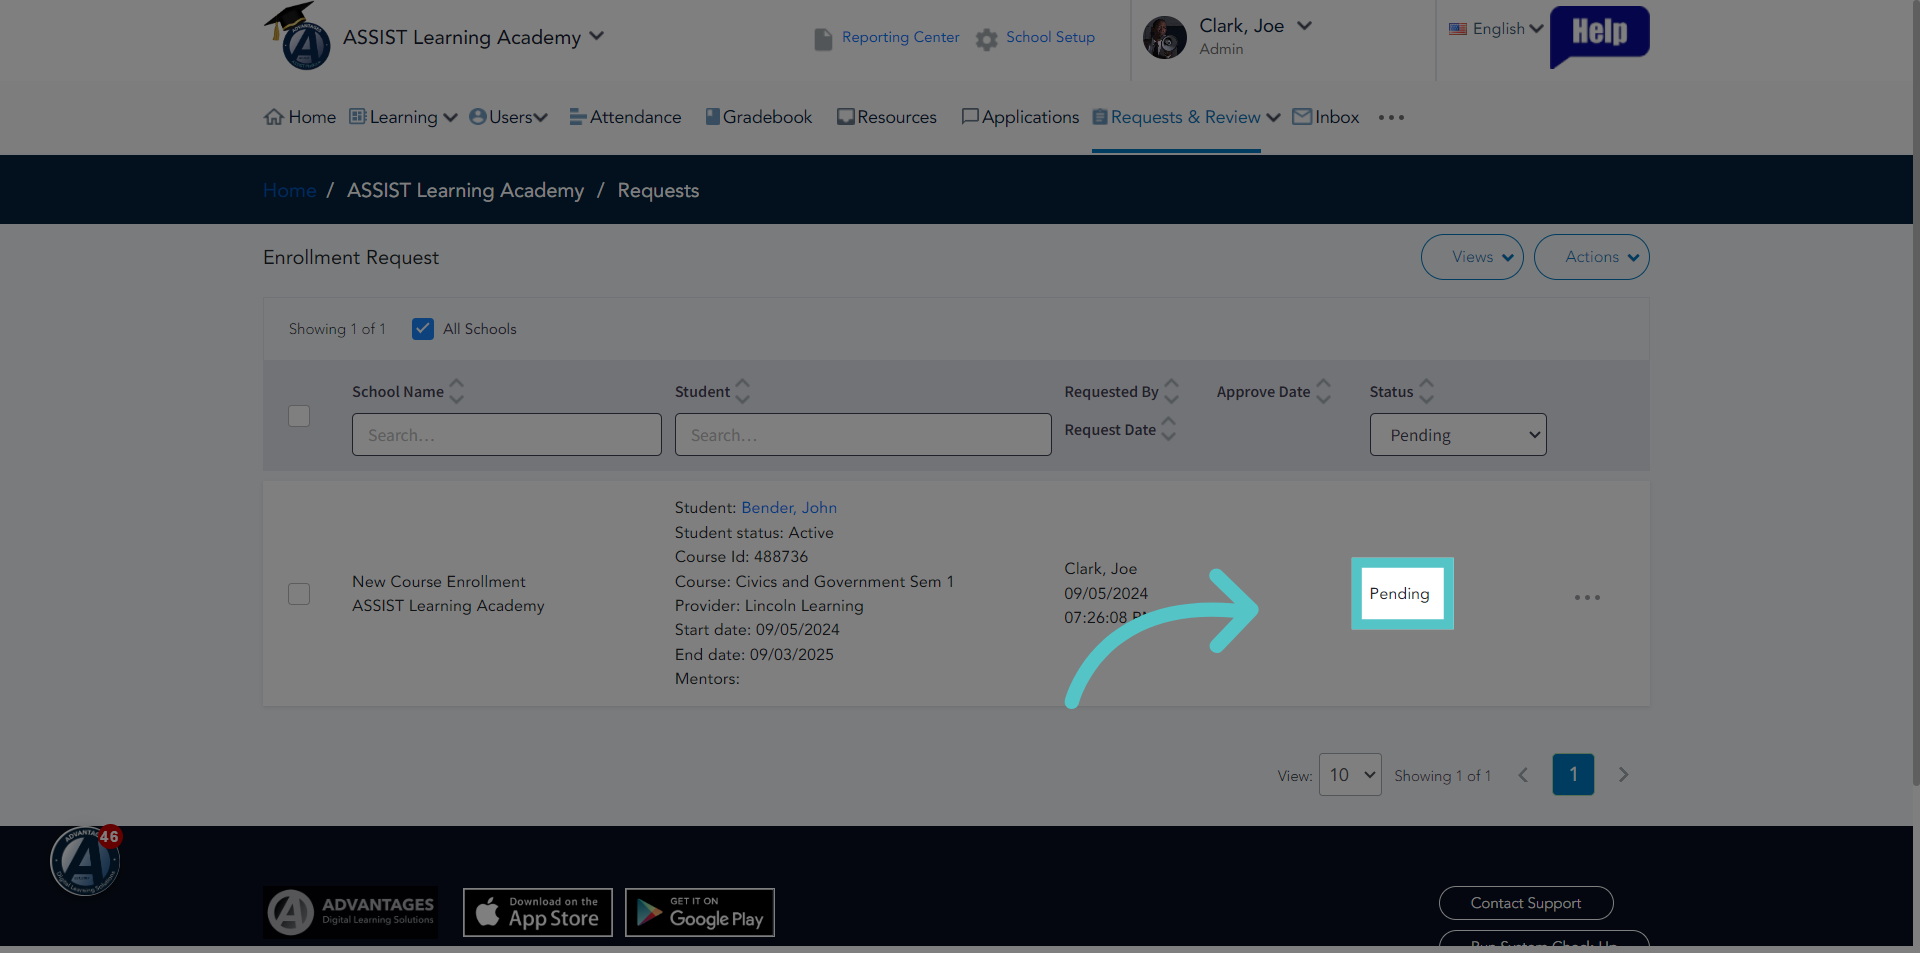Toggle the select-all header checkbox
Viewport: 1920px width, 953px height.
pyautogui.click(x=299, y=416)
